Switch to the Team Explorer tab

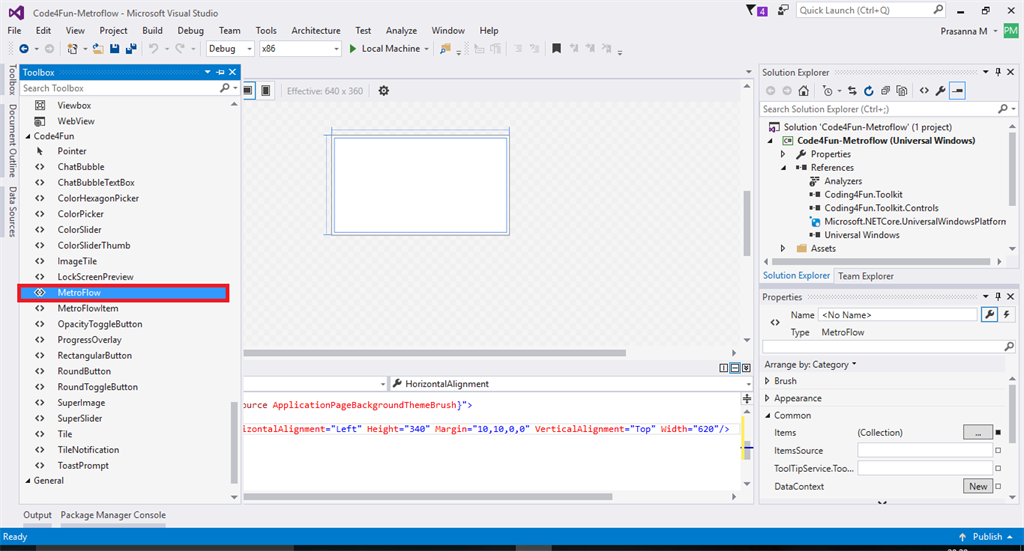point(866,276)
